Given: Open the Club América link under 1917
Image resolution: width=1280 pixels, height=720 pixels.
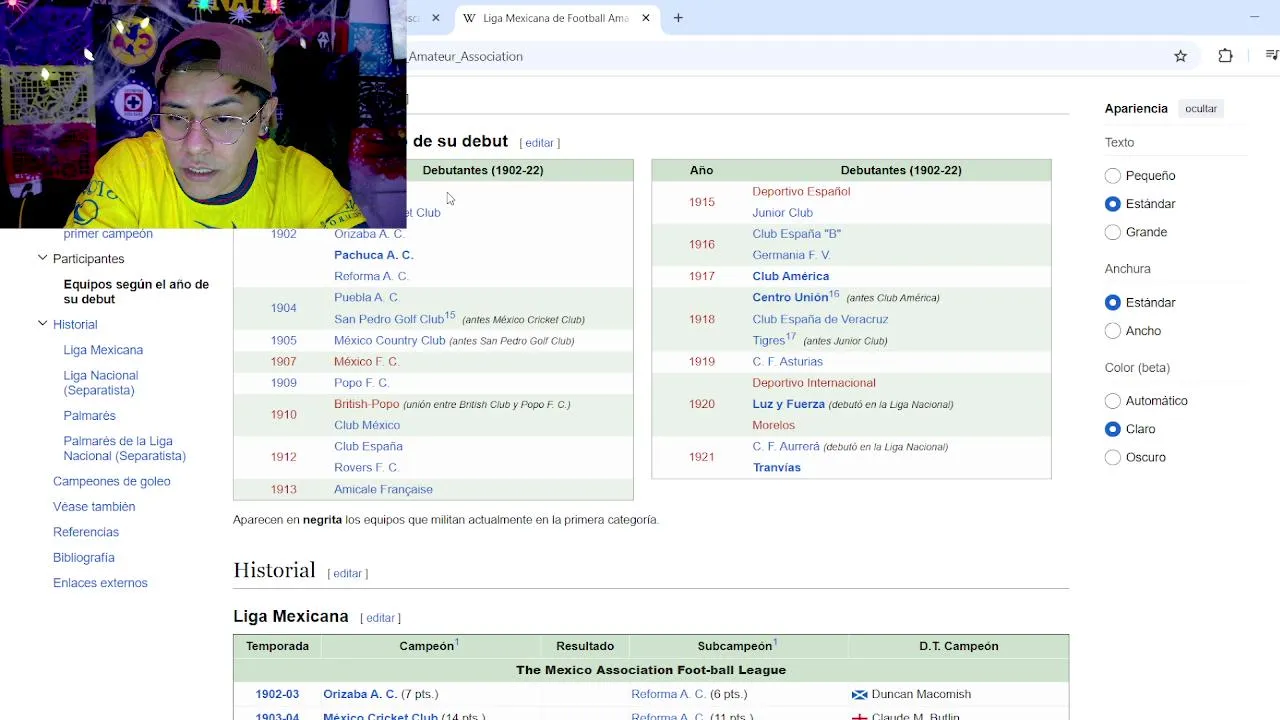Looking at the screenshot, I should [x=790, y=276].
